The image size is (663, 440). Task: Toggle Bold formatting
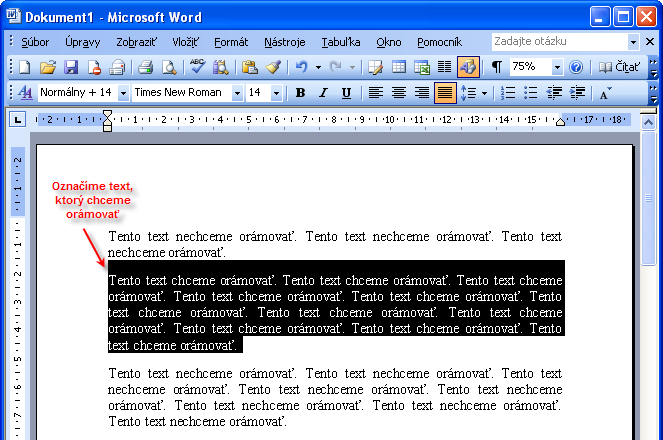coord(300,93)
